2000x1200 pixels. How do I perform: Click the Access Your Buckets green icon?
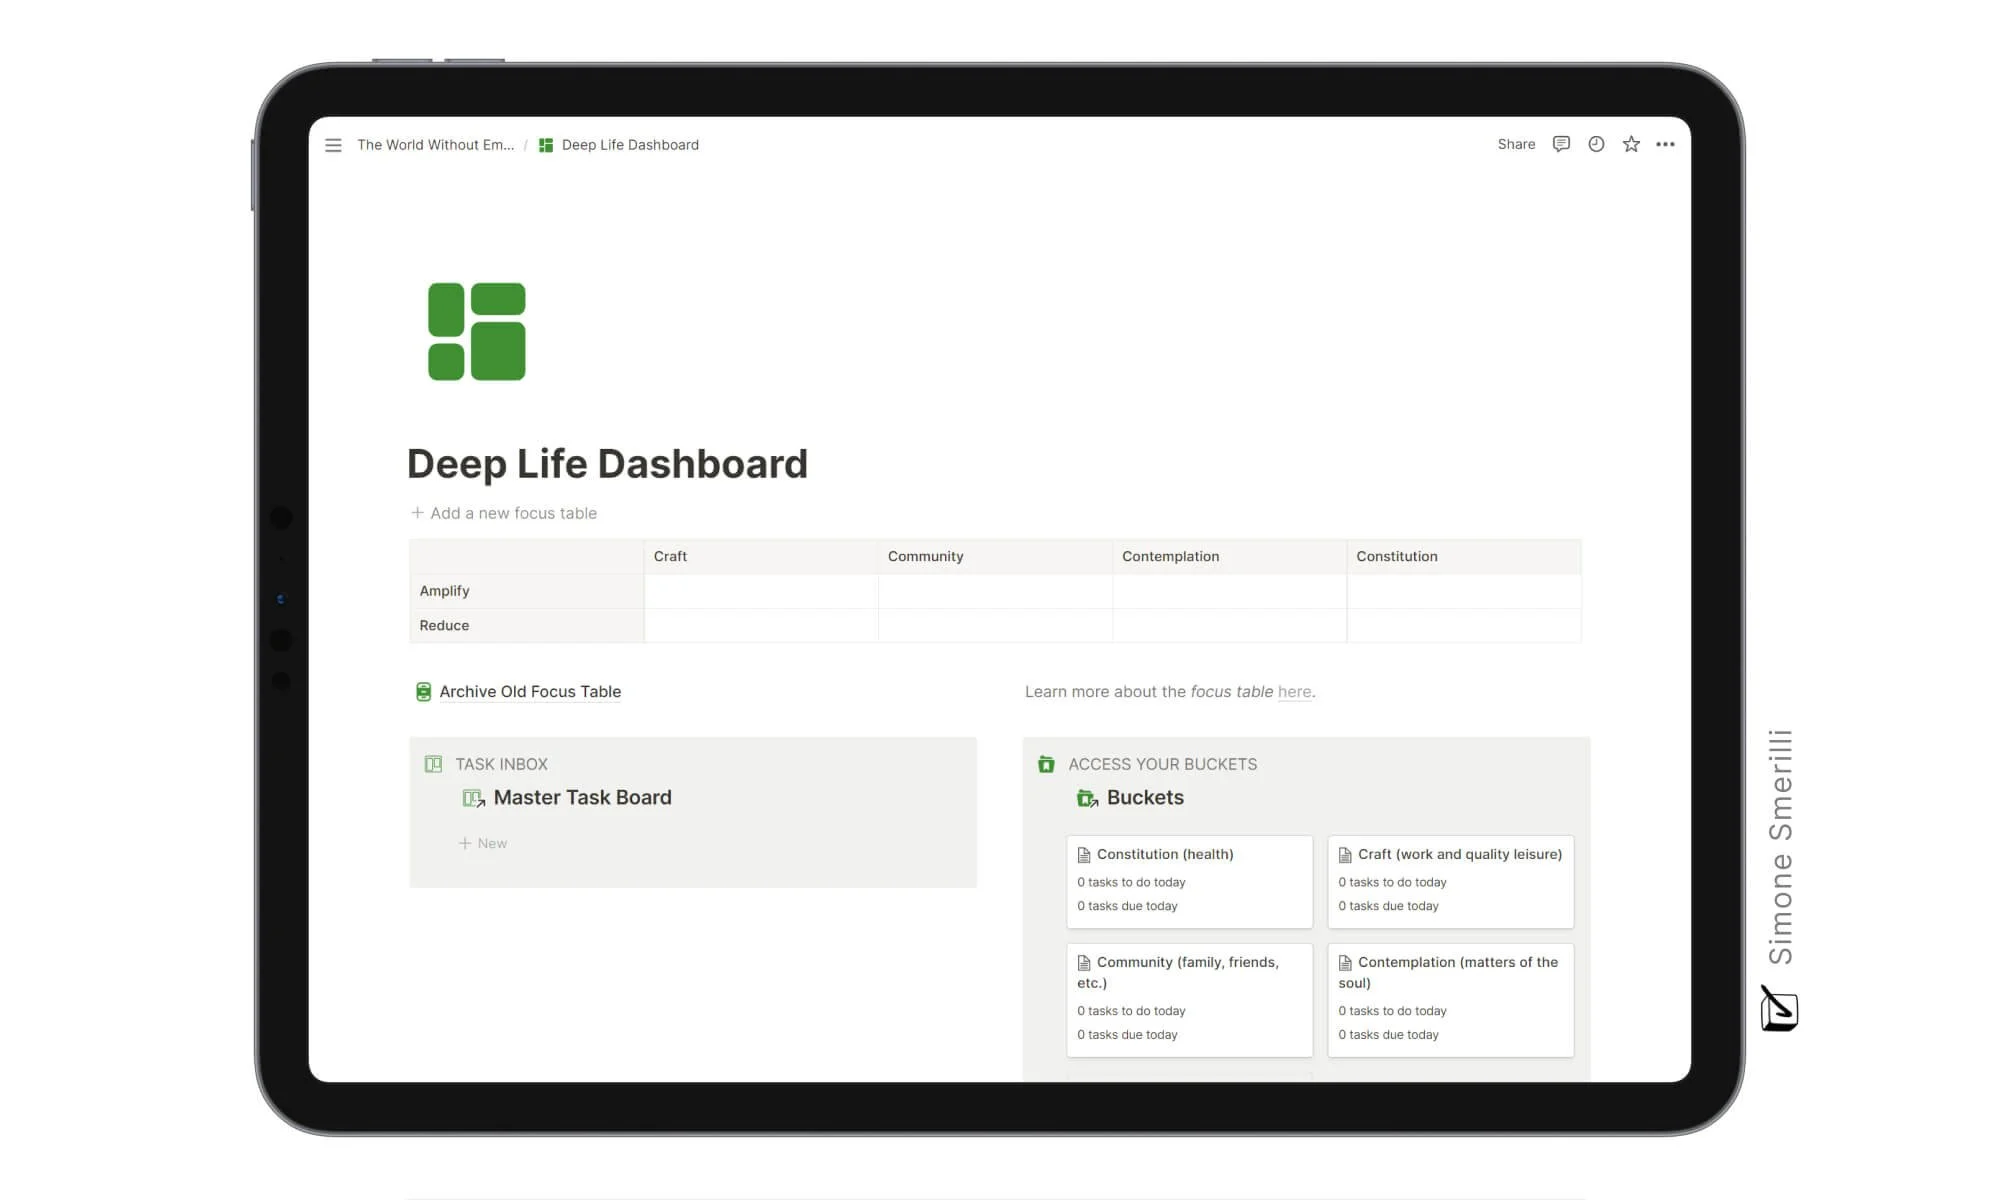pyautogui.click(x=1046, y=764)
